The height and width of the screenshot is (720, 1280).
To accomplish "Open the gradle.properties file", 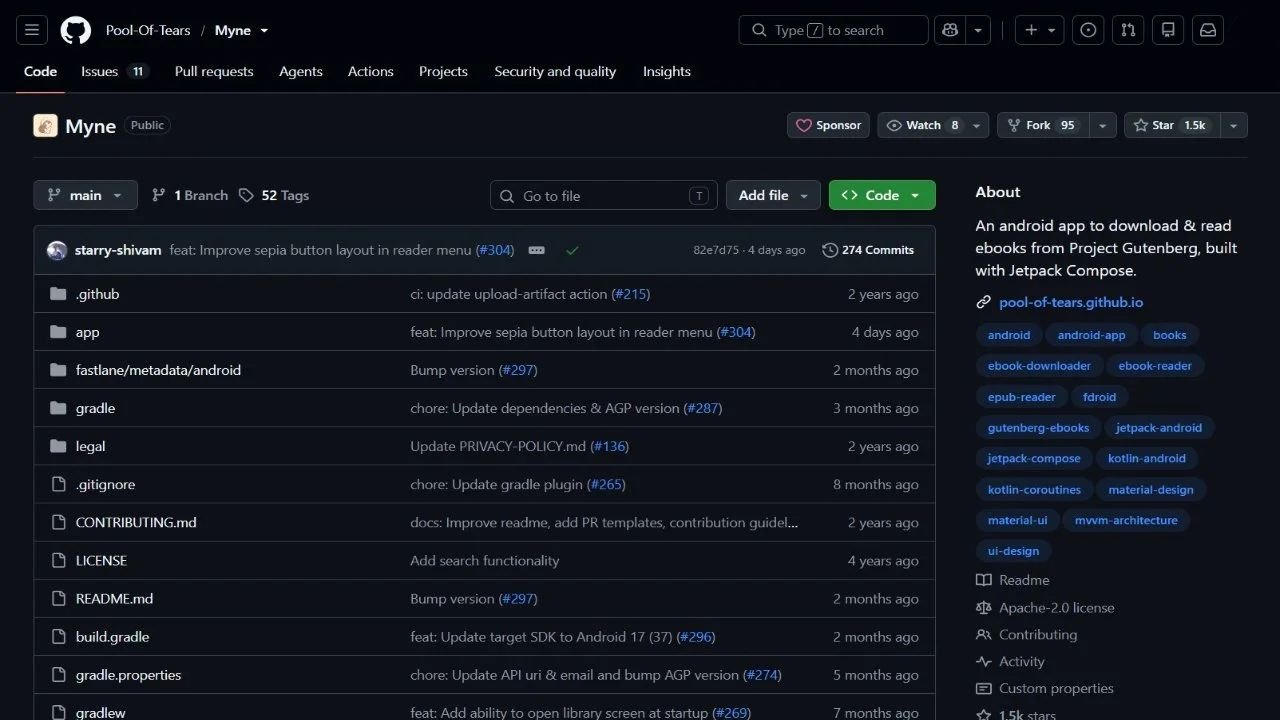I will pos(128,675).
